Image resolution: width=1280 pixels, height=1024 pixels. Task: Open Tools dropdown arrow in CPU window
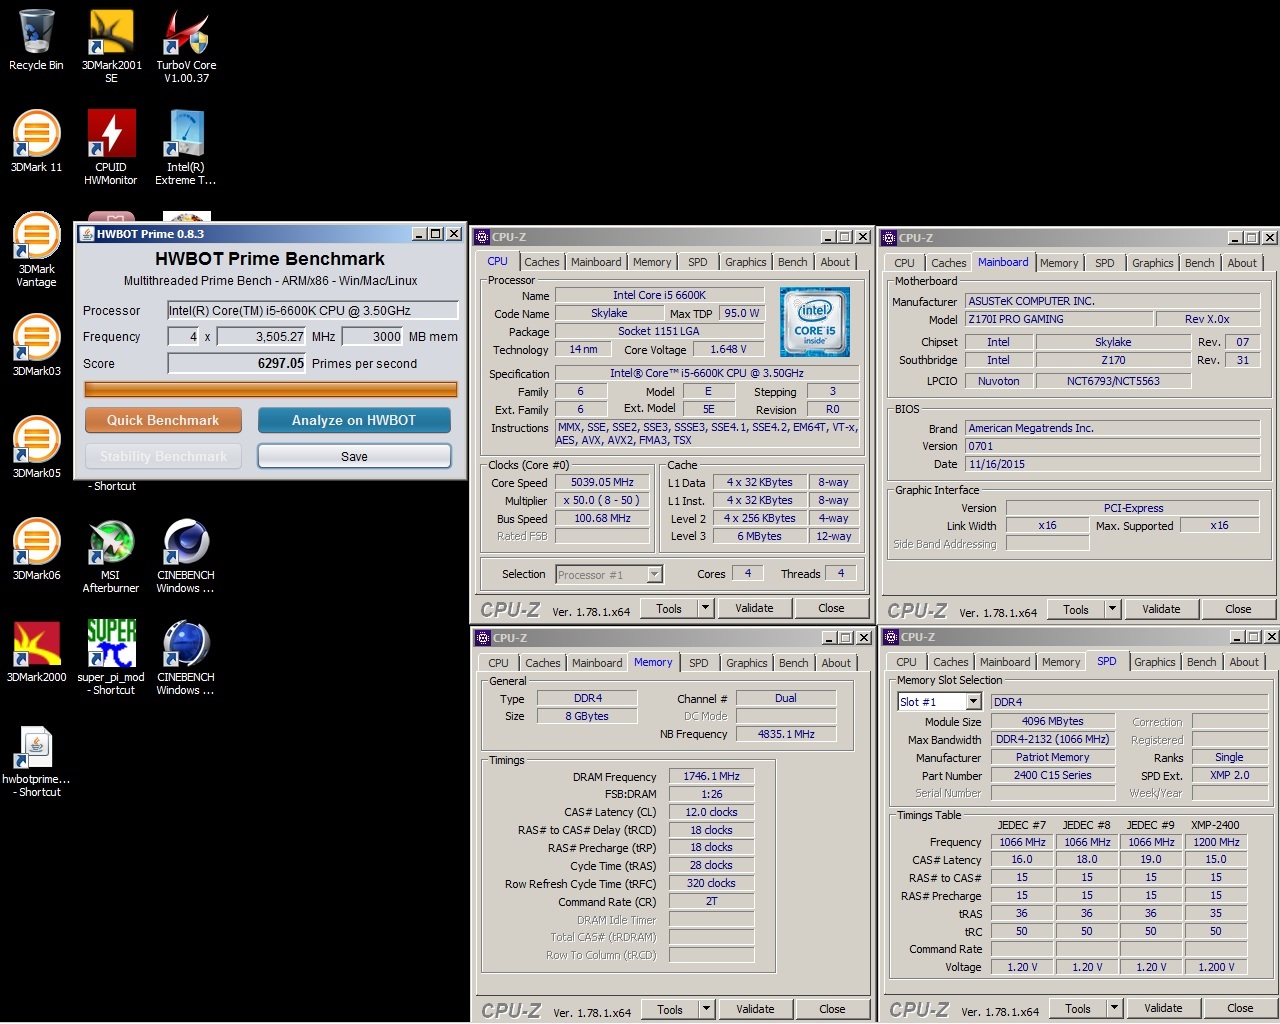[x=705, y=608]
